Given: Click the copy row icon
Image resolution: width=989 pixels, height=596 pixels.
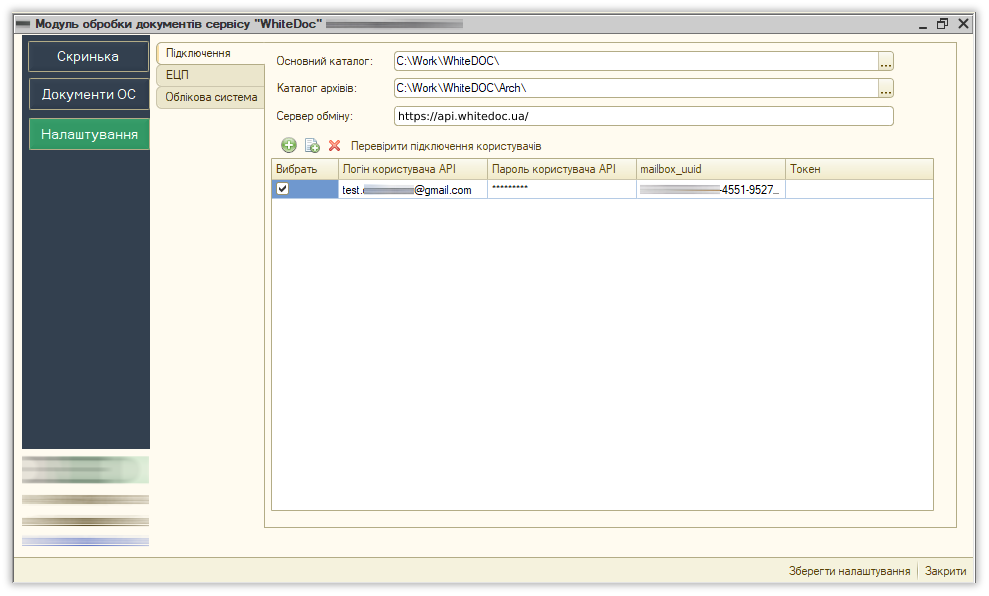Looking at the screenshot, I should [312, 146].
